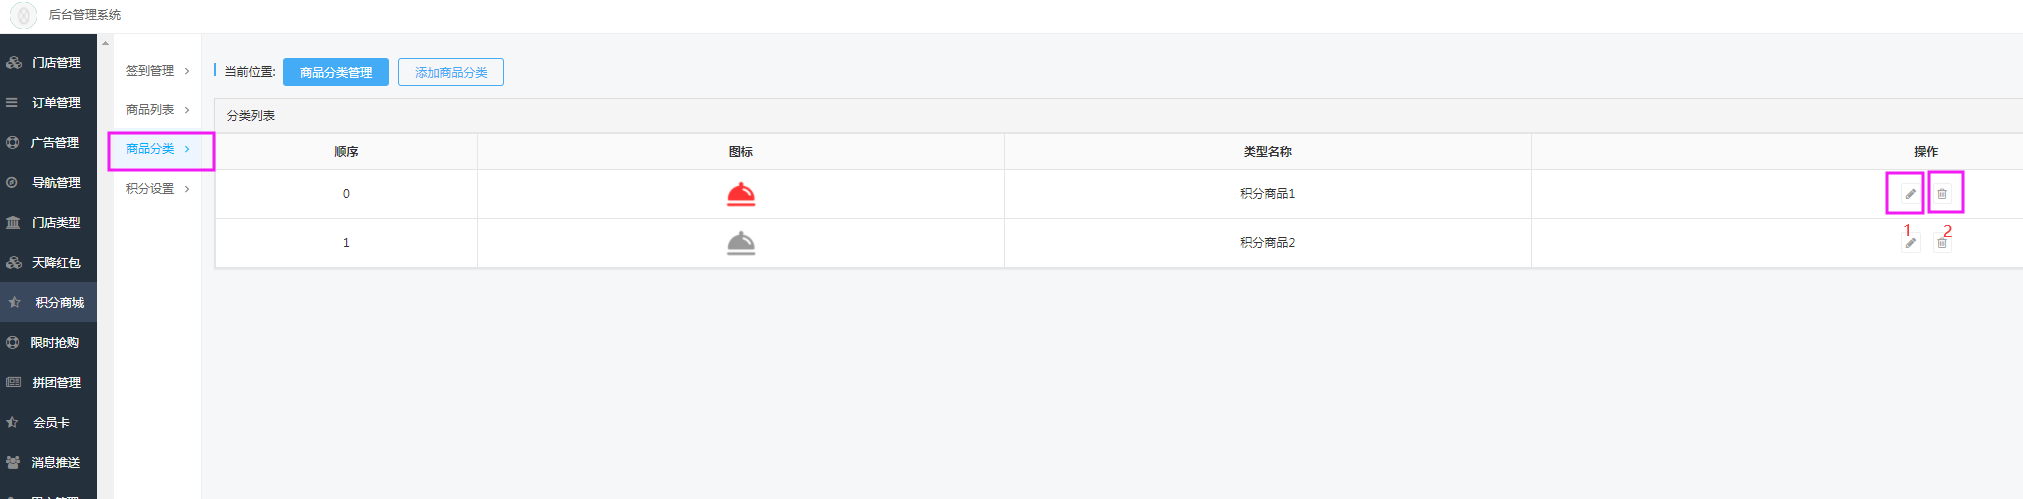This screenshot has width=2023, height=499.
Task: Open 订单管理 in the sidebar
Action: pos(48,102)
